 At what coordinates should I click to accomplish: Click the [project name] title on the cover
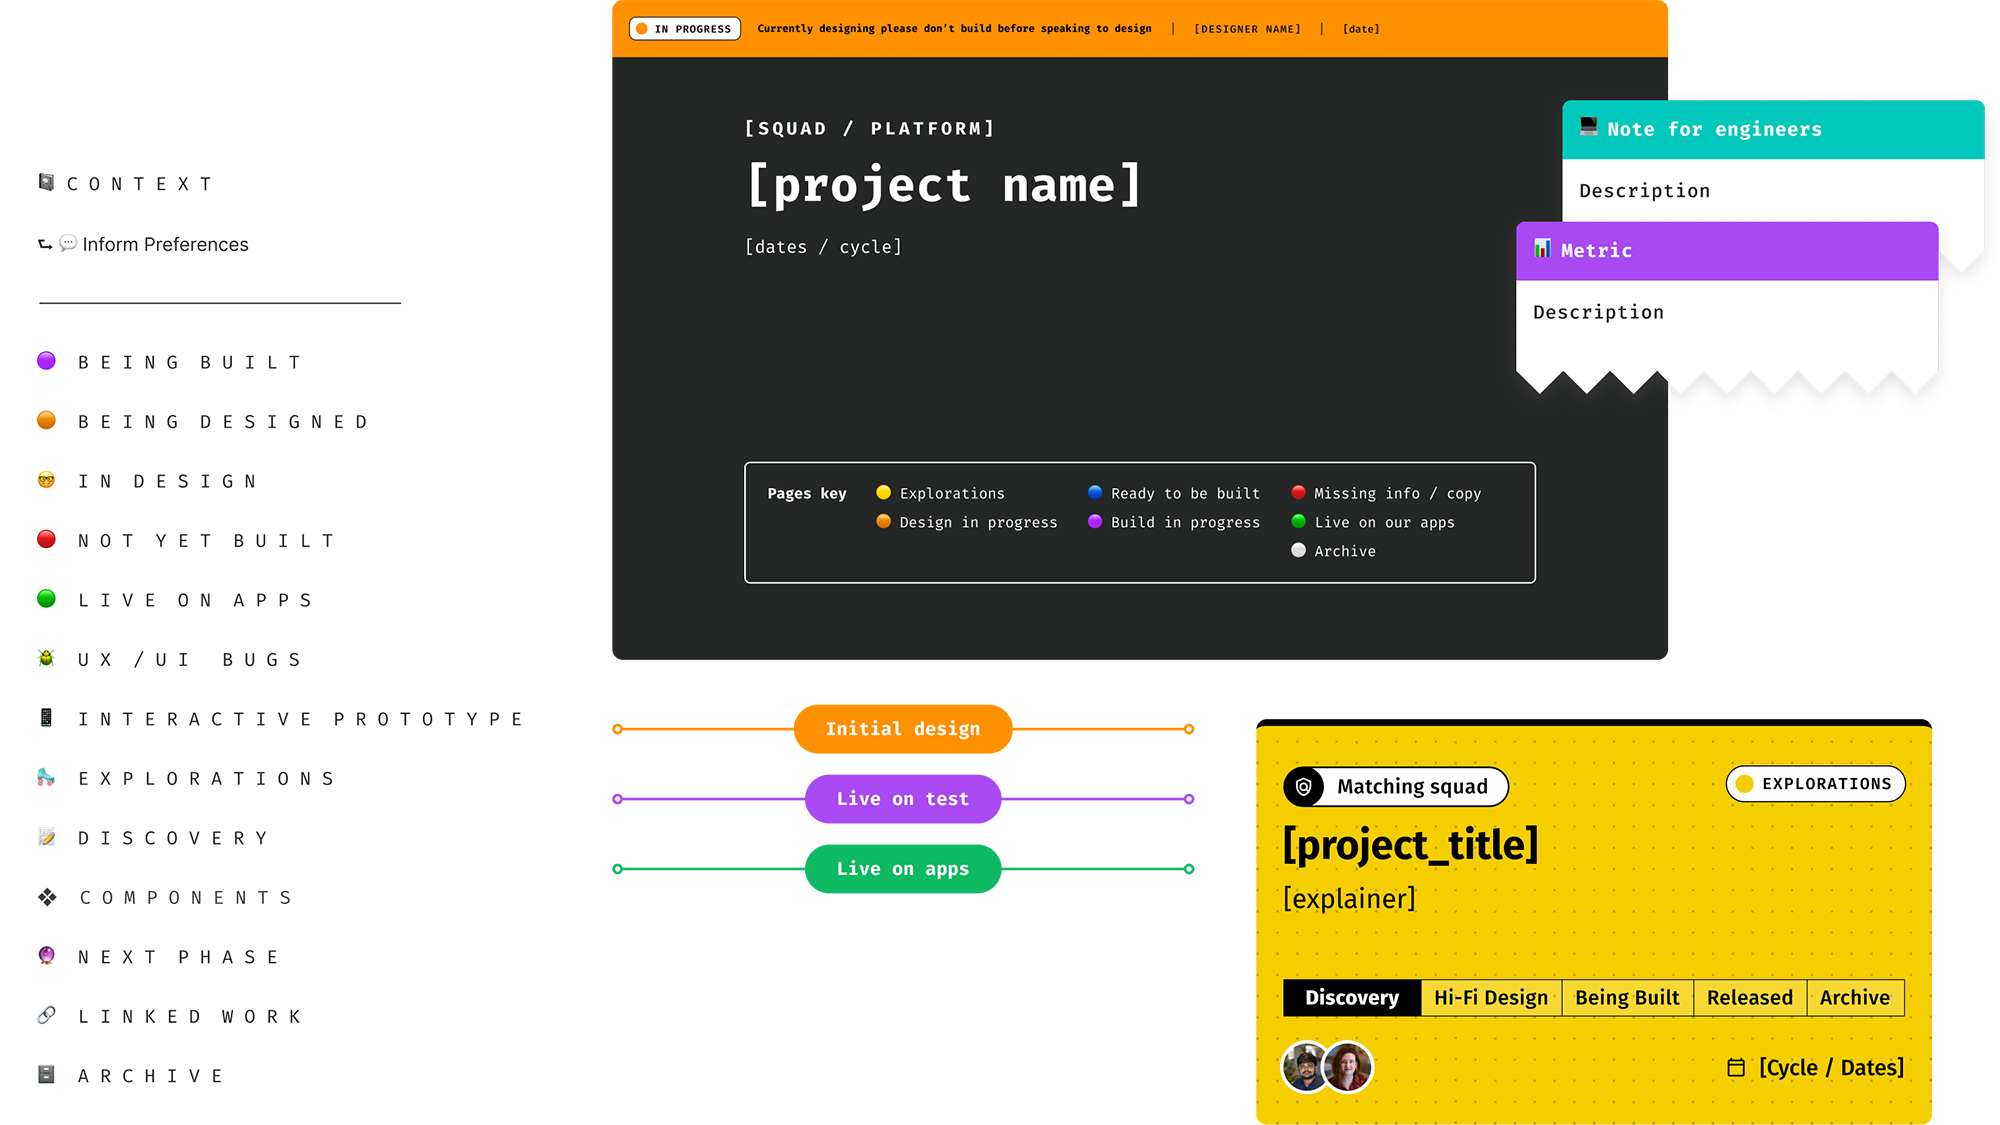pyautogui.click(x=944, y=186)
